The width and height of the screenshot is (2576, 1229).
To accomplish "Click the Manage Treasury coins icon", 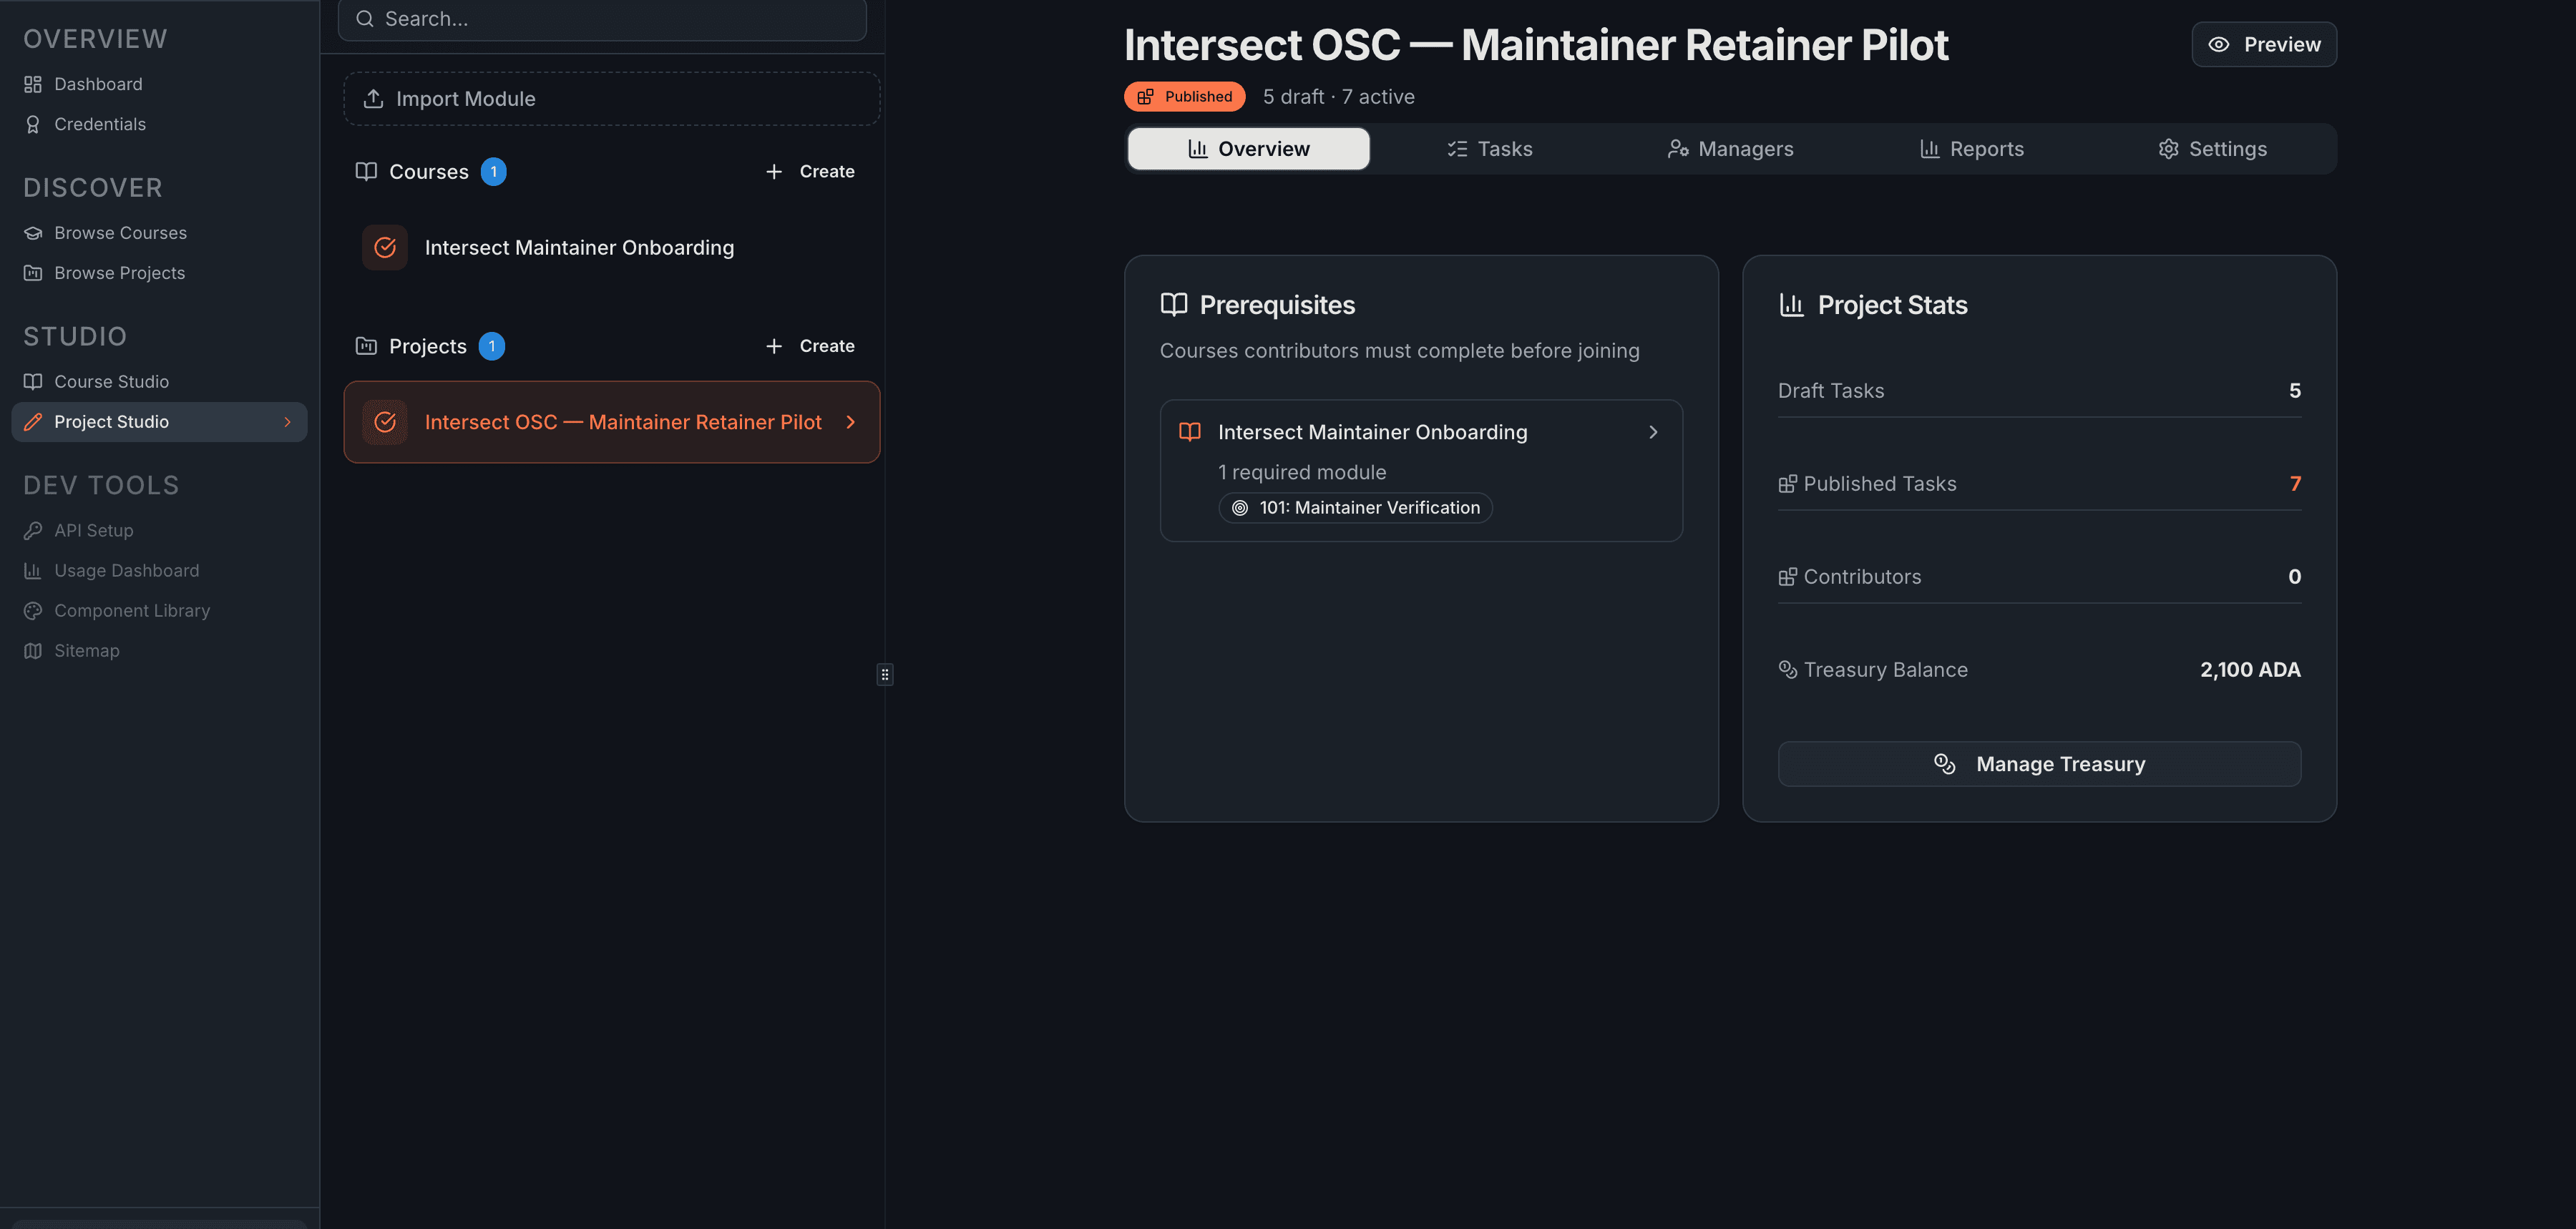I will click(x=1946, y=763).
